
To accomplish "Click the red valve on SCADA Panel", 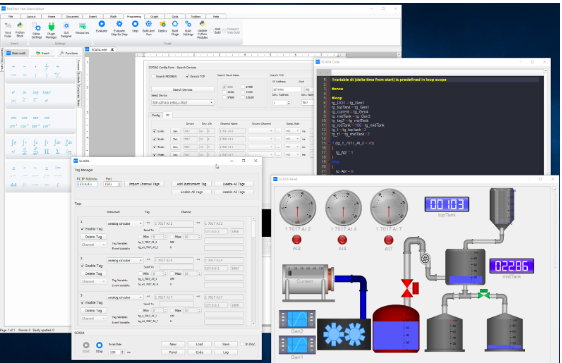I will [410, 288].
